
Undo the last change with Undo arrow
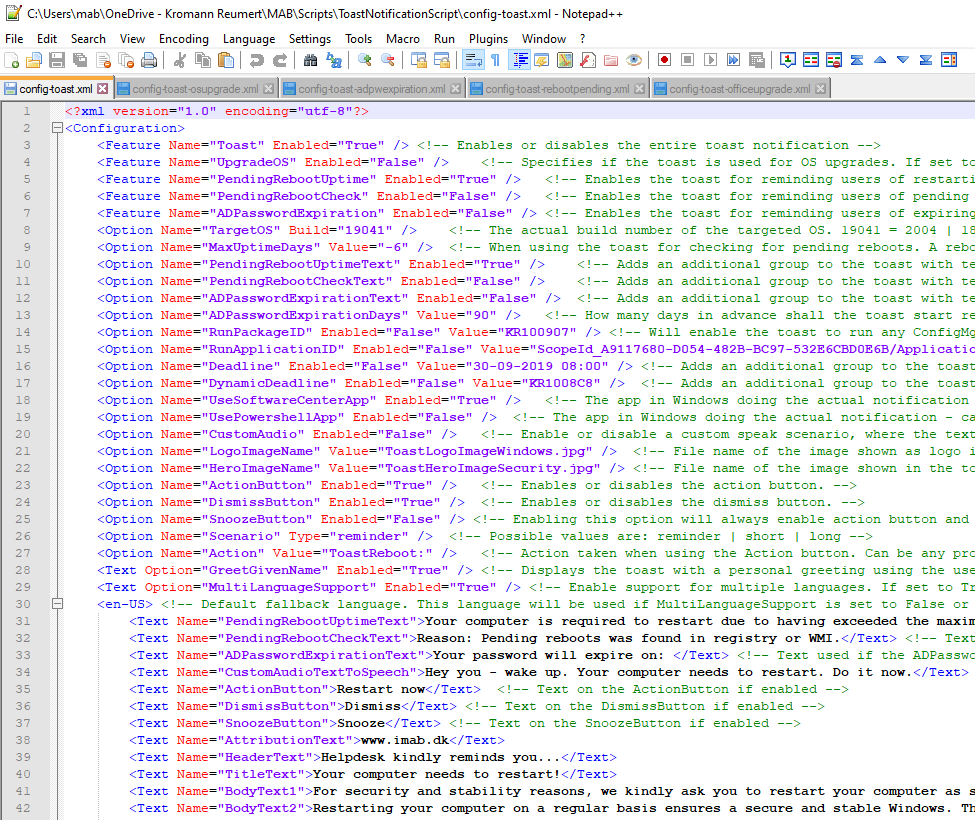point(257,60)
